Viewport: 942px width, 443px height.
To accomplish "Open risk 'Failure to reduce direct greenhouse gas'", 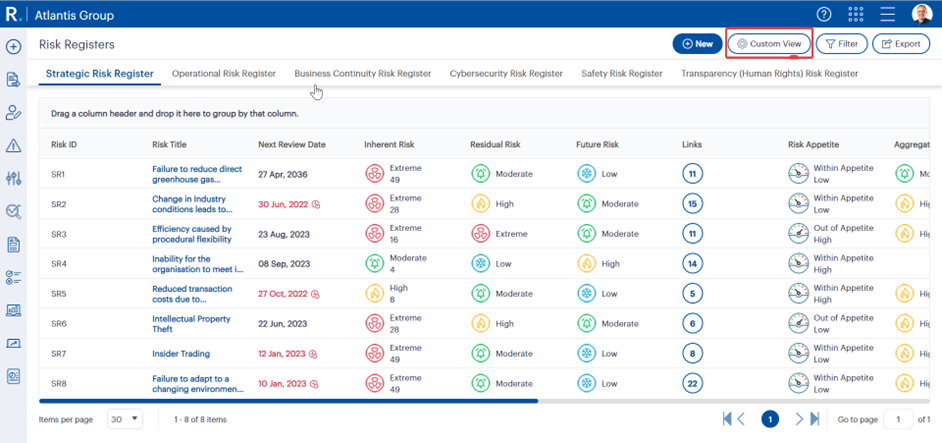I will click(197, 174).
